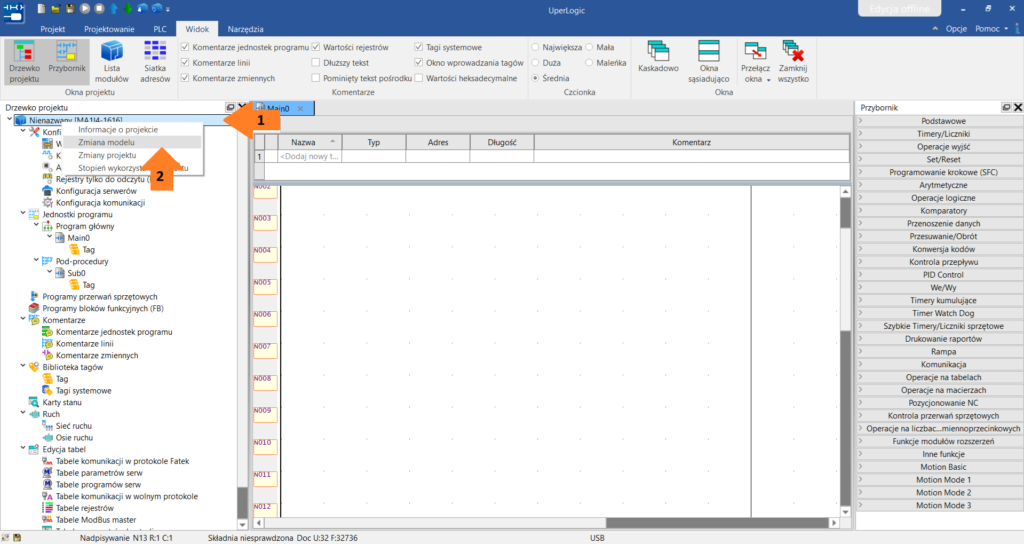The image size is (1024, 544).
Task: Open the Lista modułów window
Action: [x=112, y=62]
